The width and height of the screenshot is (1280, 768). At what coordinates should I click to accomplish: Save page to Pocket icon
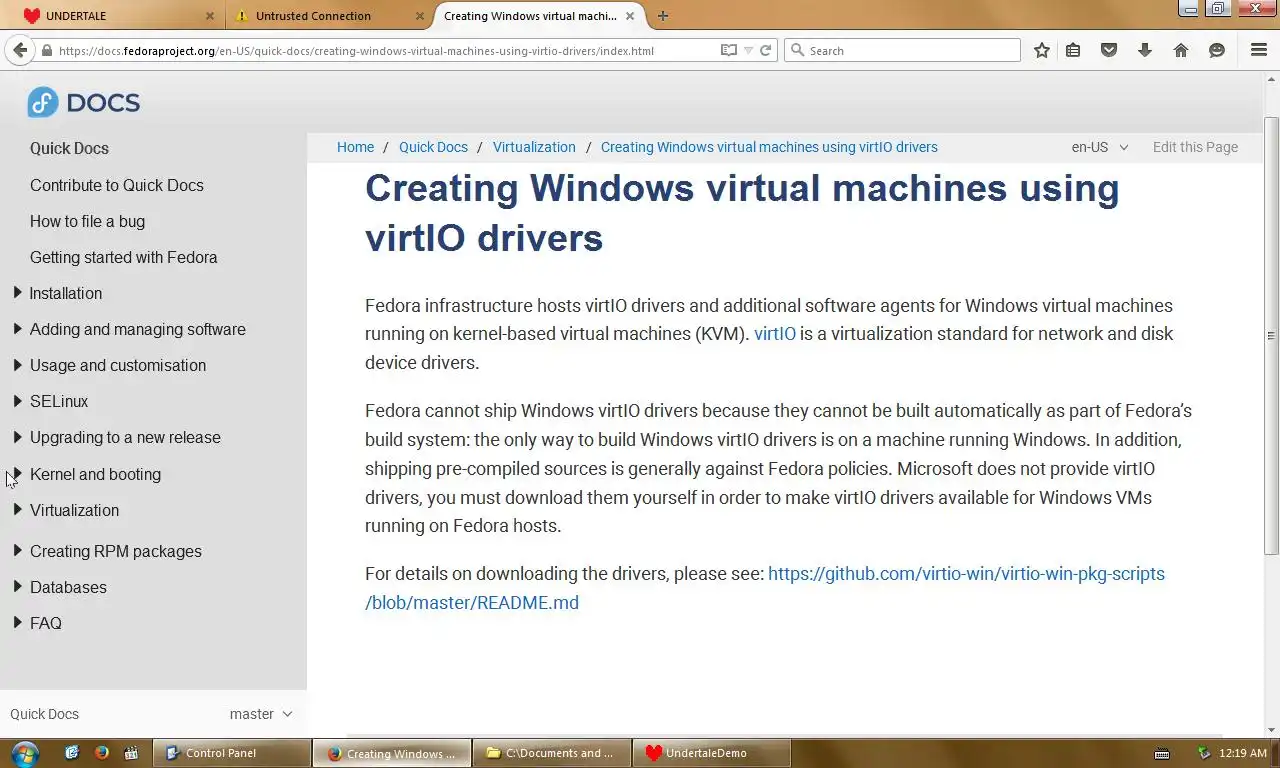[1109, 50]
